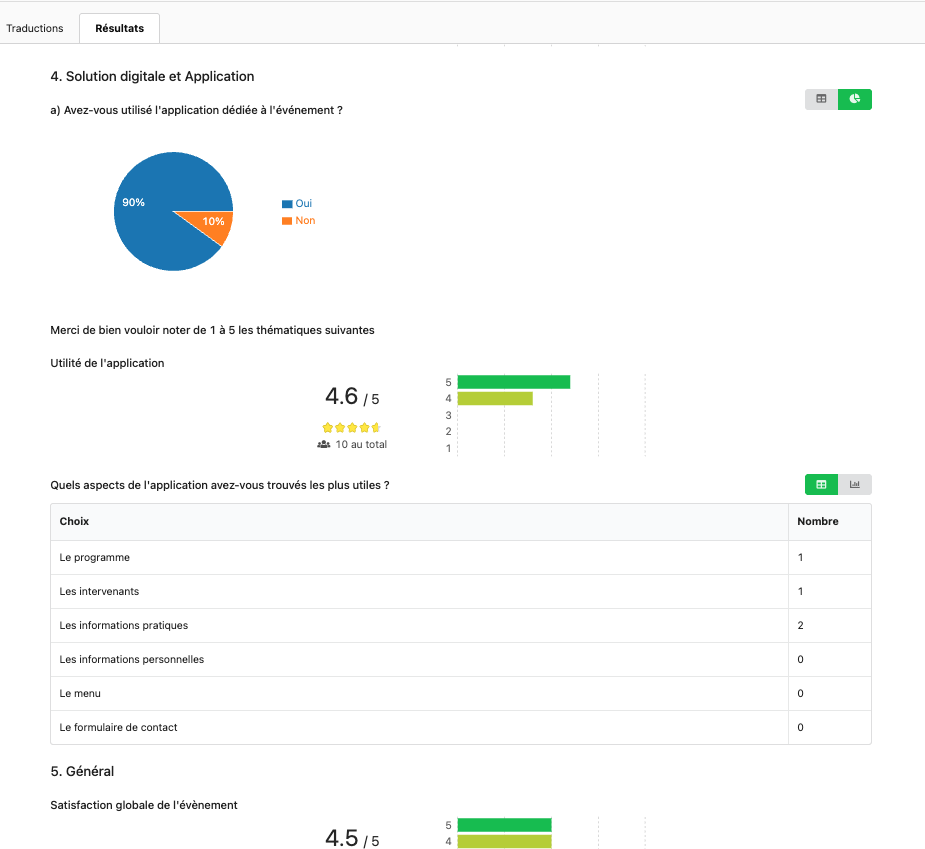925x849 pixels.
Task: Toggle the 'Oui' legend entry
Action: pyautogui.click(x=297, y=203)
